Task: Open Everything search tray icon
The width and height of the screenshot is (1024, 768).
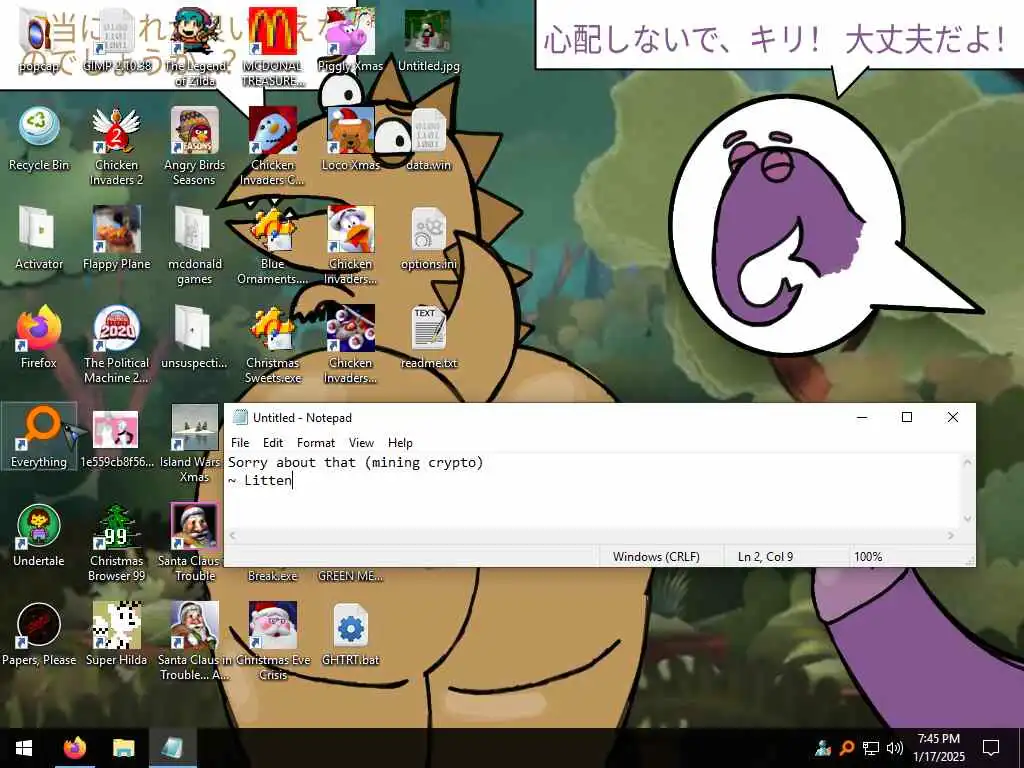Action: tap(847, 748)
